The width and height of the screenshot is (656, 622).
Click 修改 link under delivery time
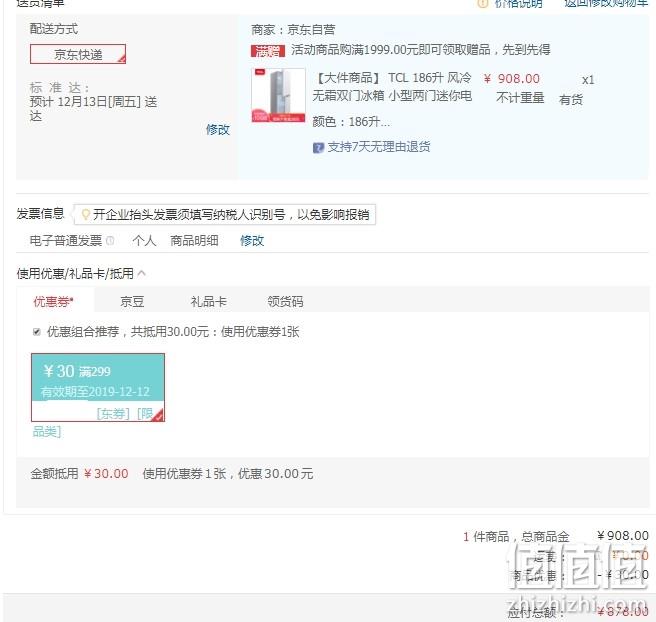pyautogui.click(x=218, y=130)
